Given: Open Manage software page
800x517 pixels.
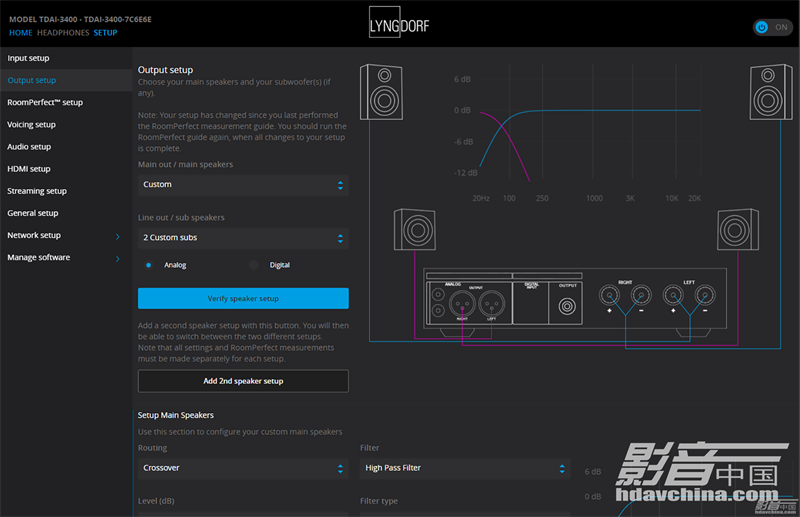Looking at the screenshot, I should coord(38,257).
